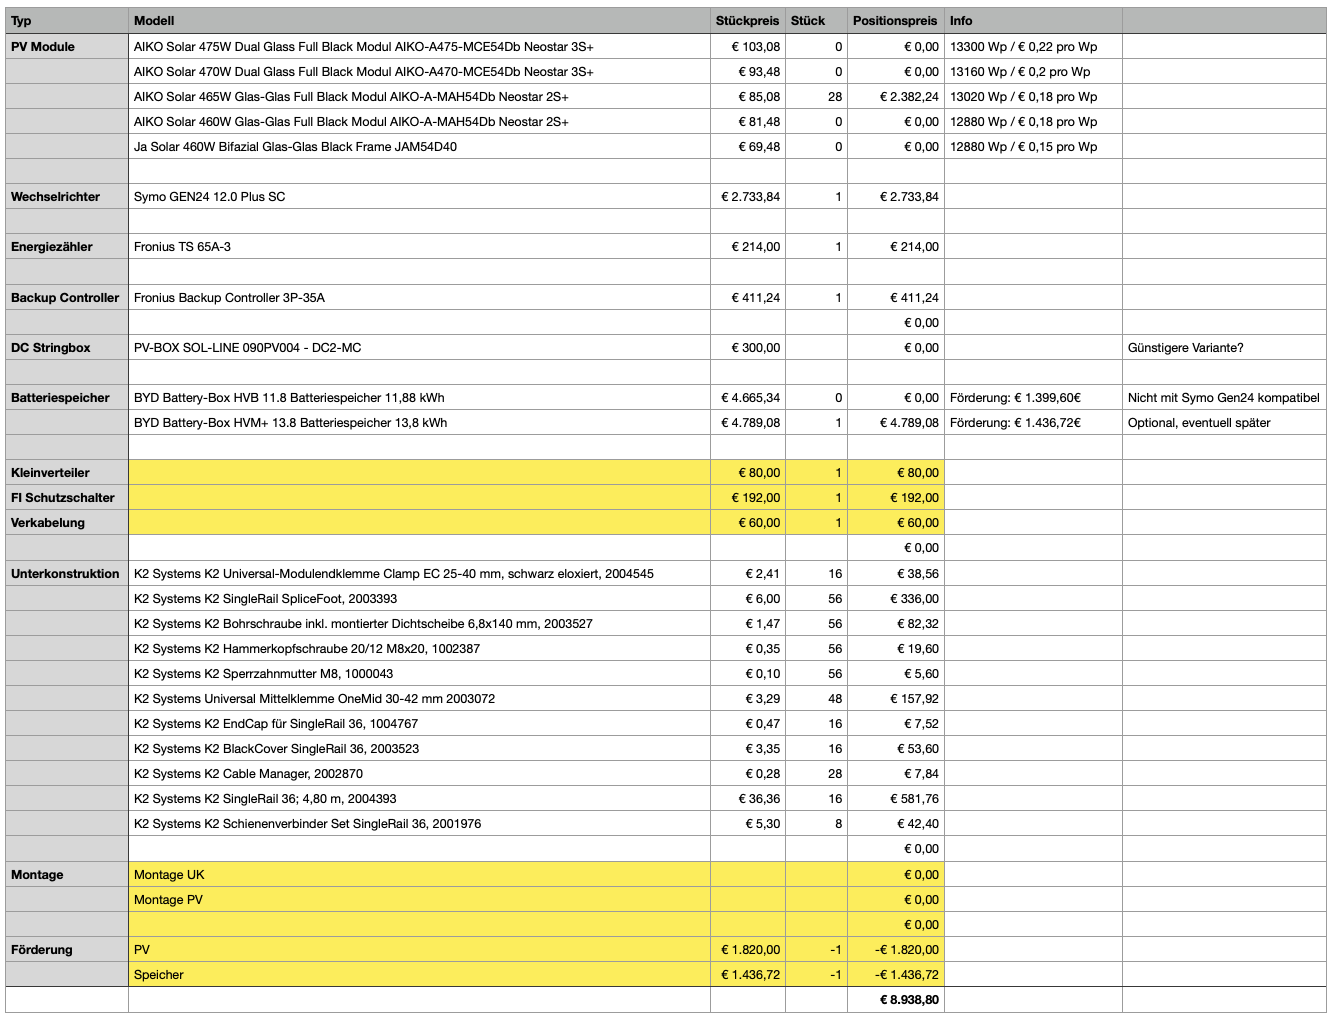Click the Fronius TS 65A-3 cell

pos(419,247)
